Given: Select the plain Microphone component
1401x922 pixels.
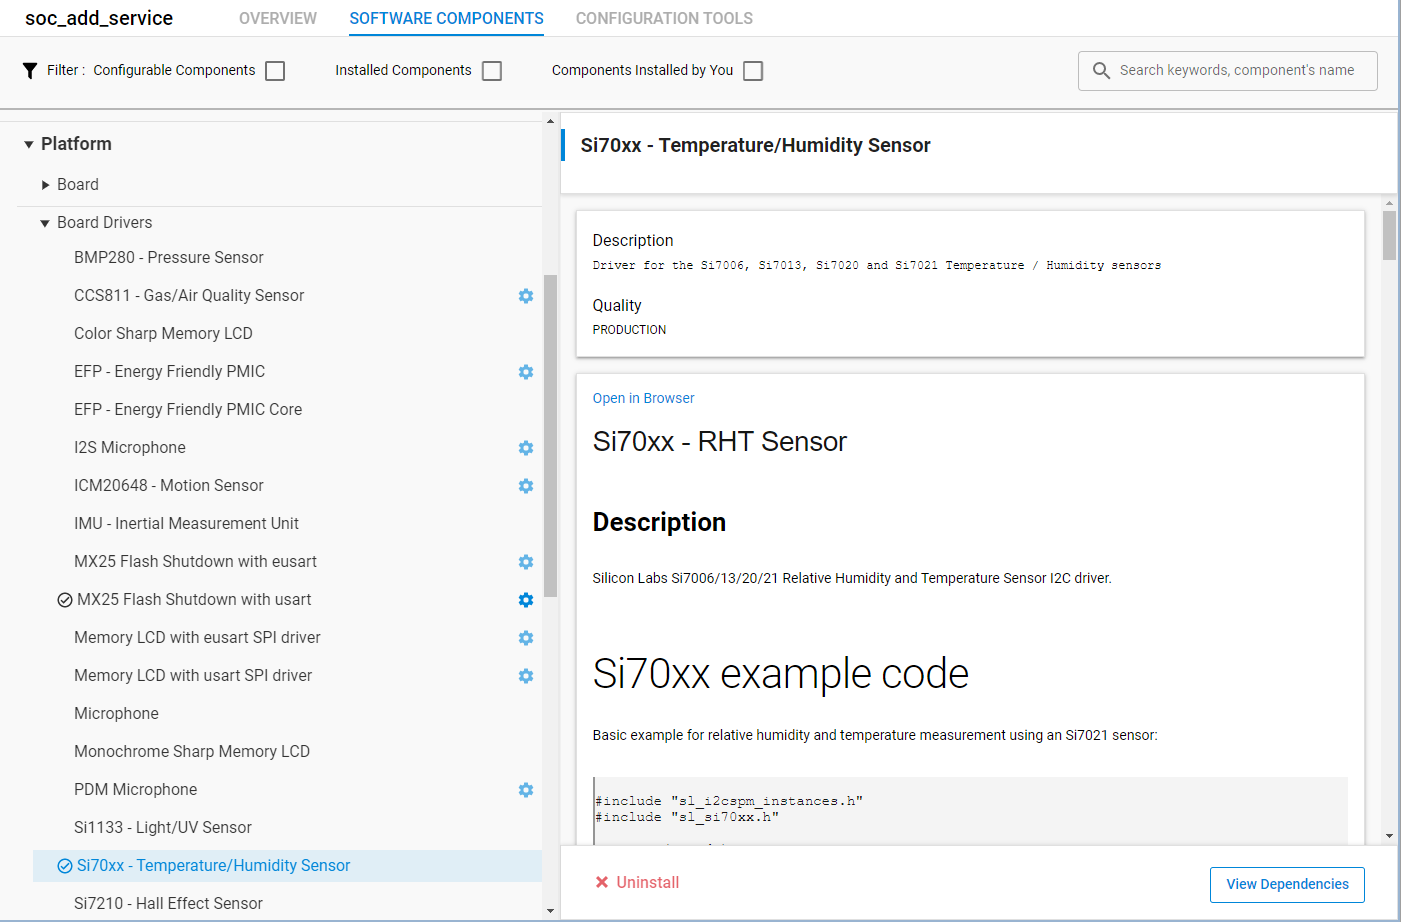Looking at the screenshot, I should 116,714.
